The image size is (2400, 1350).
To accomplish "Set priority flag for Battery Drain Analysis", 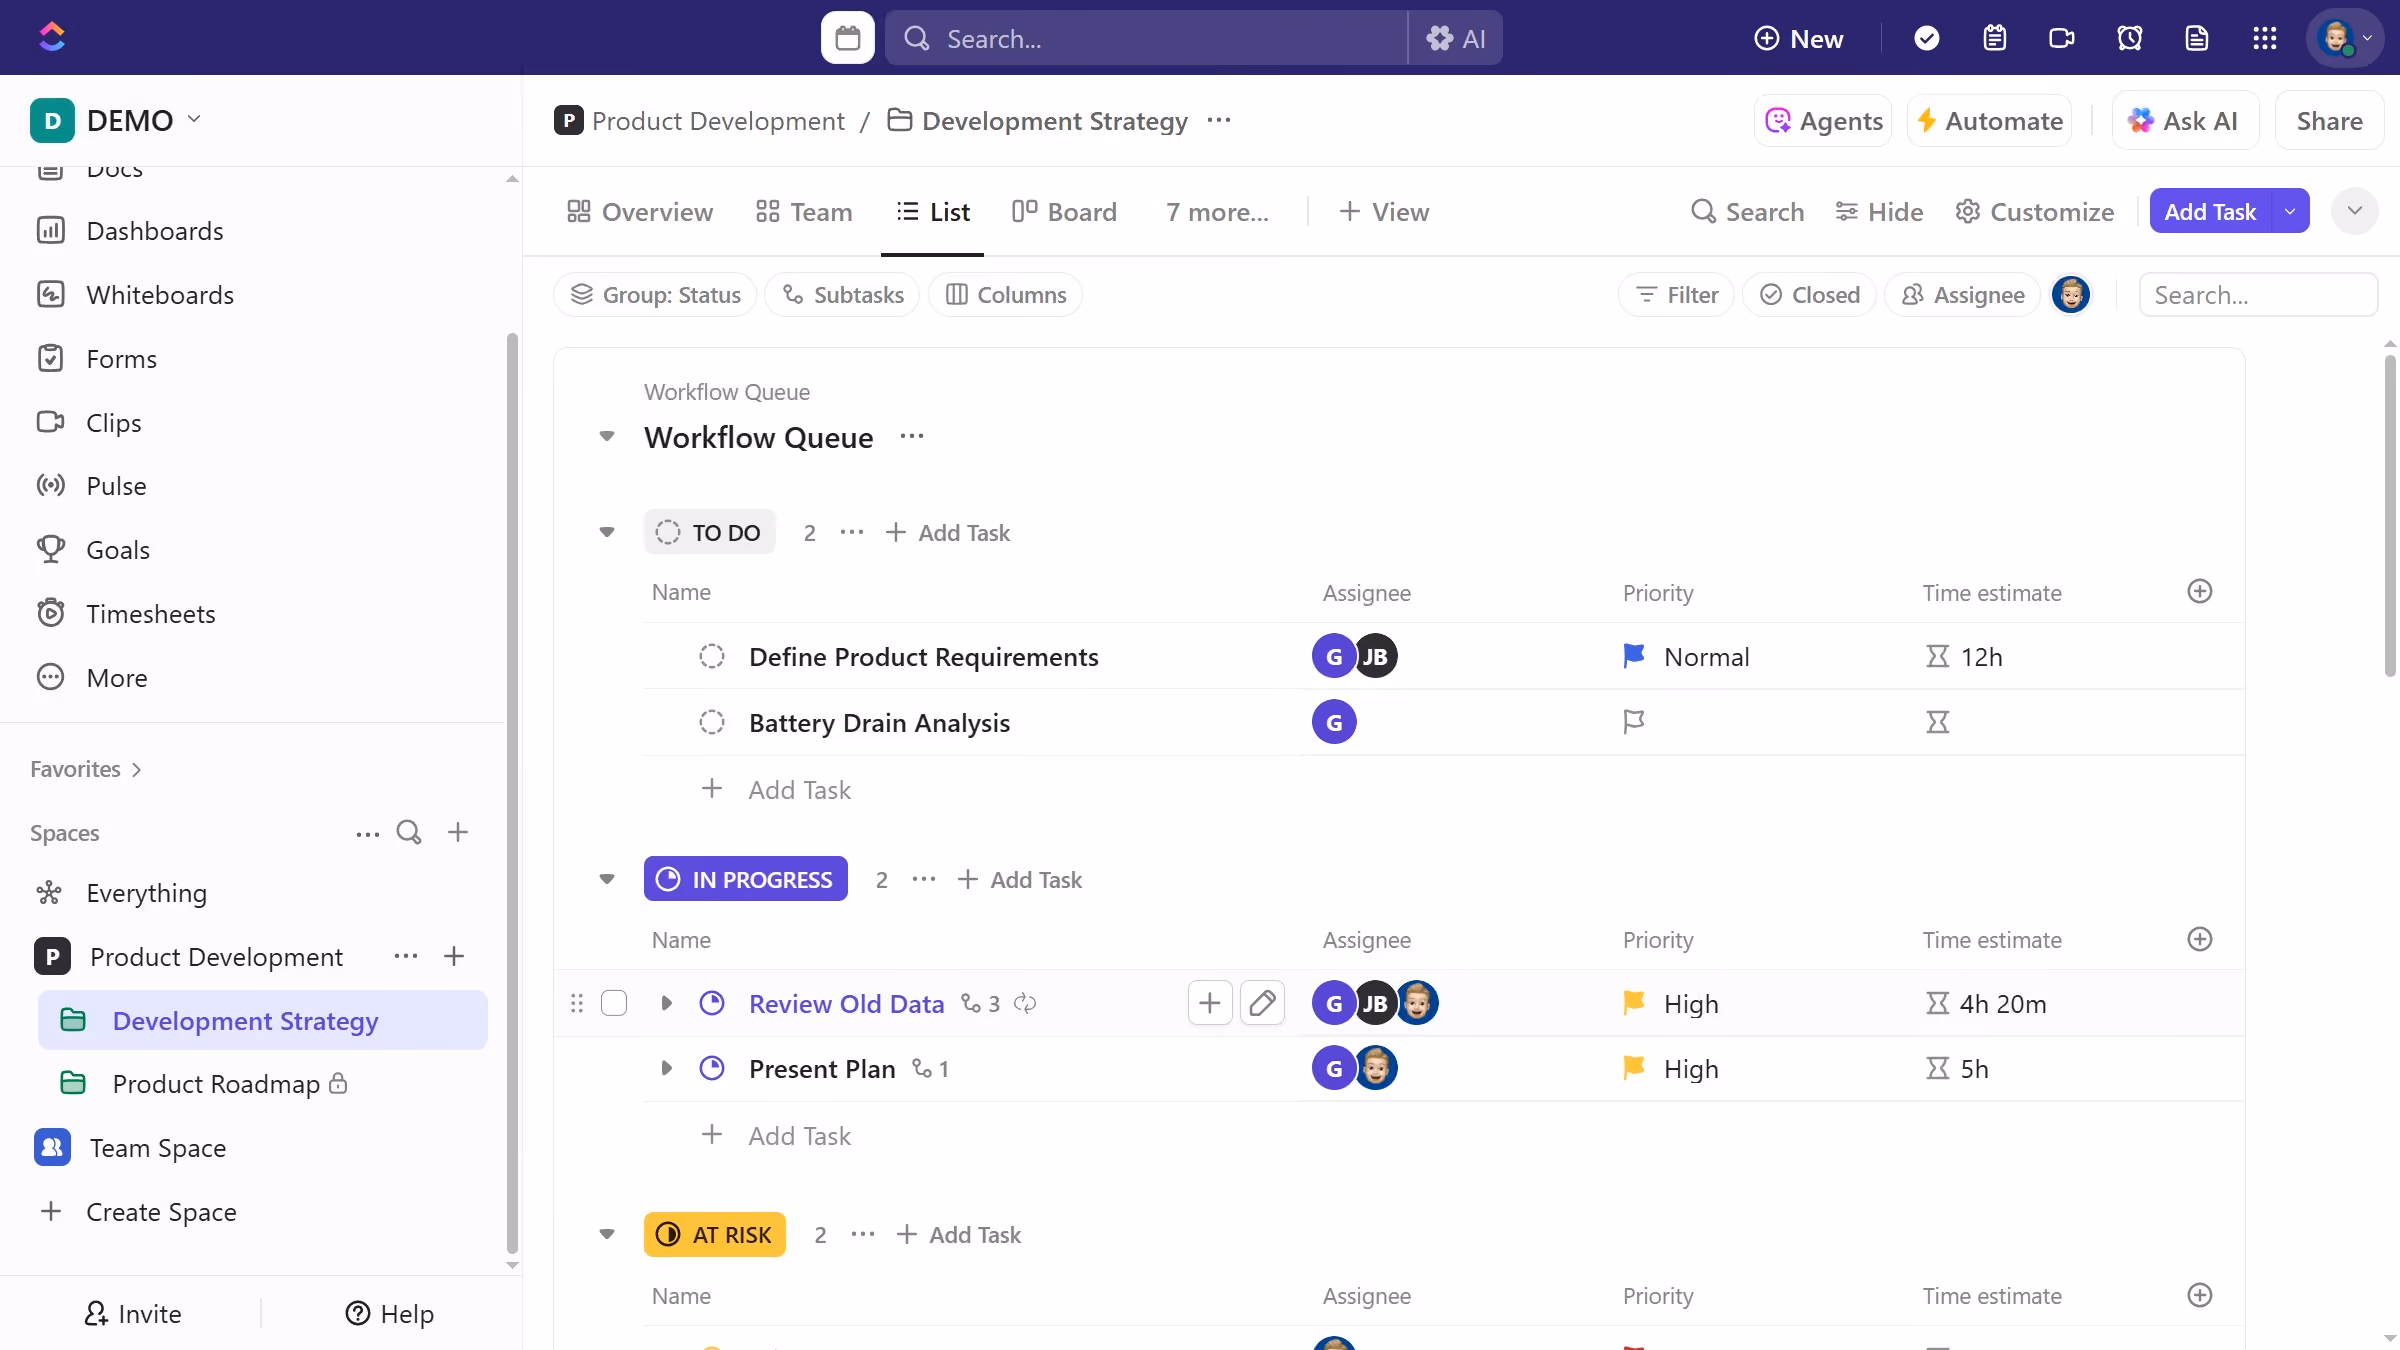I will [x=1633, y=722].
